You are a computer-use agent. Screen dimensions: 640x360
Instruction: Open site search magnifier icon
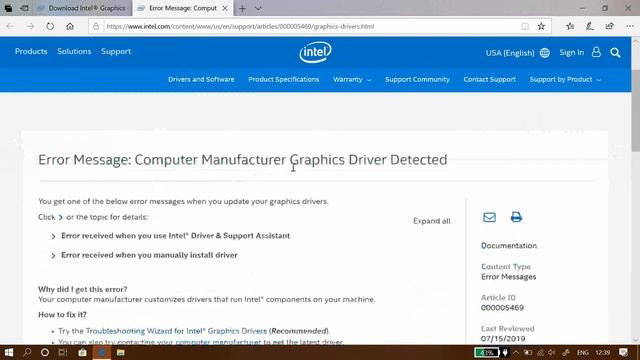(x=616, y=53)
